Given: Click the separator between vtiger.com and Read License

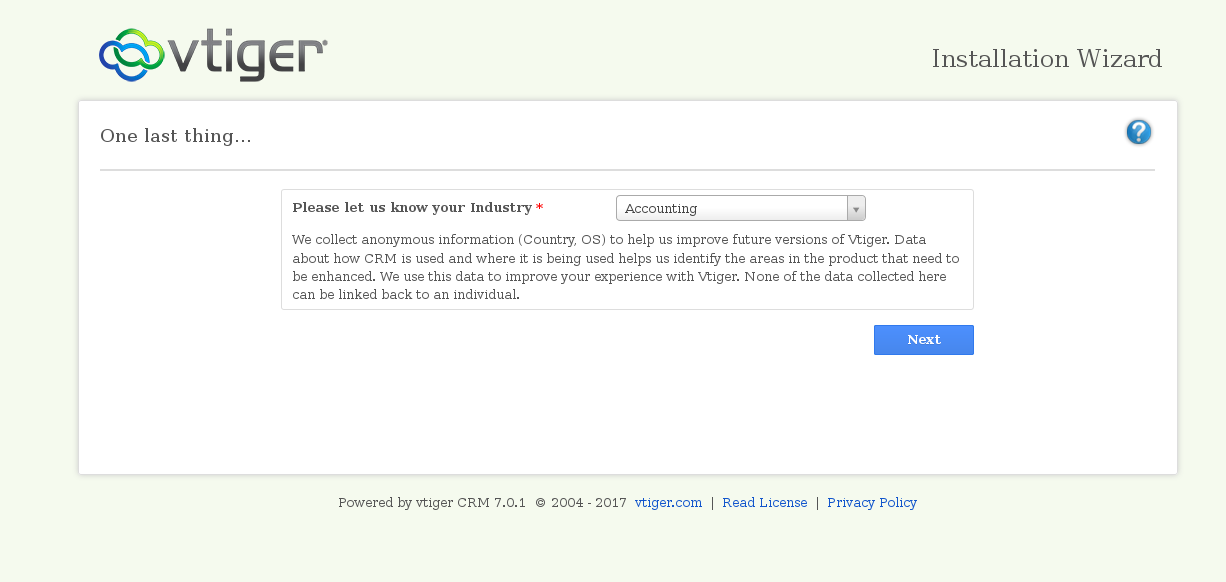Looking at the screenshot, I should pos(712,503).
